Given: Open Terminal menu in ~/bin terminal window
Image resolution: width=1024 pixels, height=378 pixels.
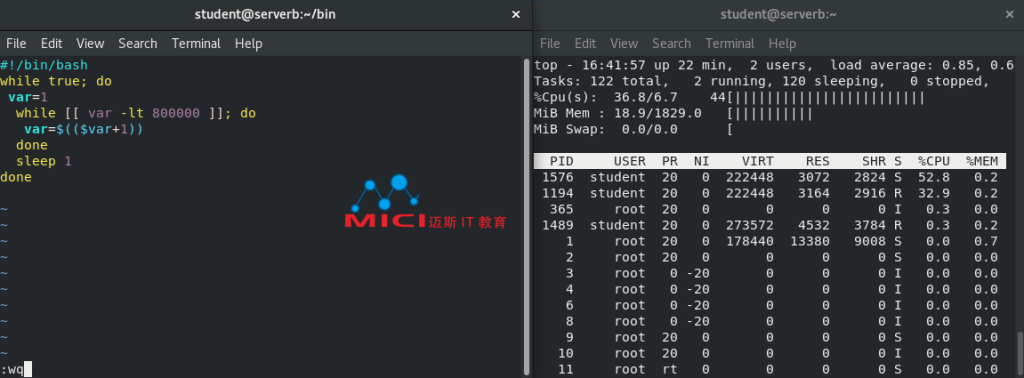Looking at the screenshot, I should point(196,44).
